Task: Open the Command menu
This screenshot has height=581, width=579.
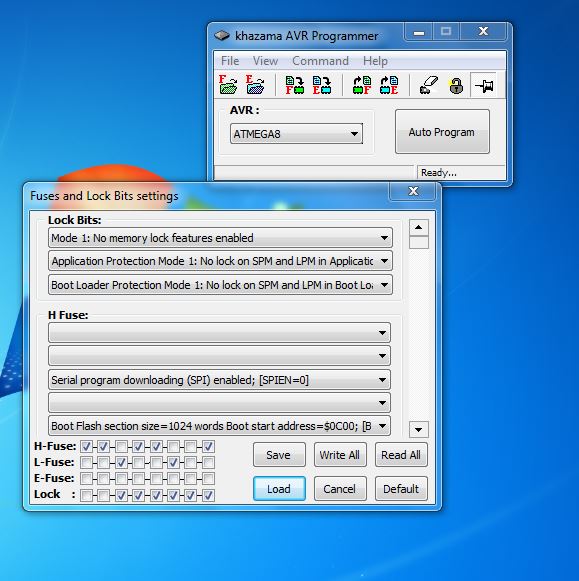Action: (x=320, y=61)
